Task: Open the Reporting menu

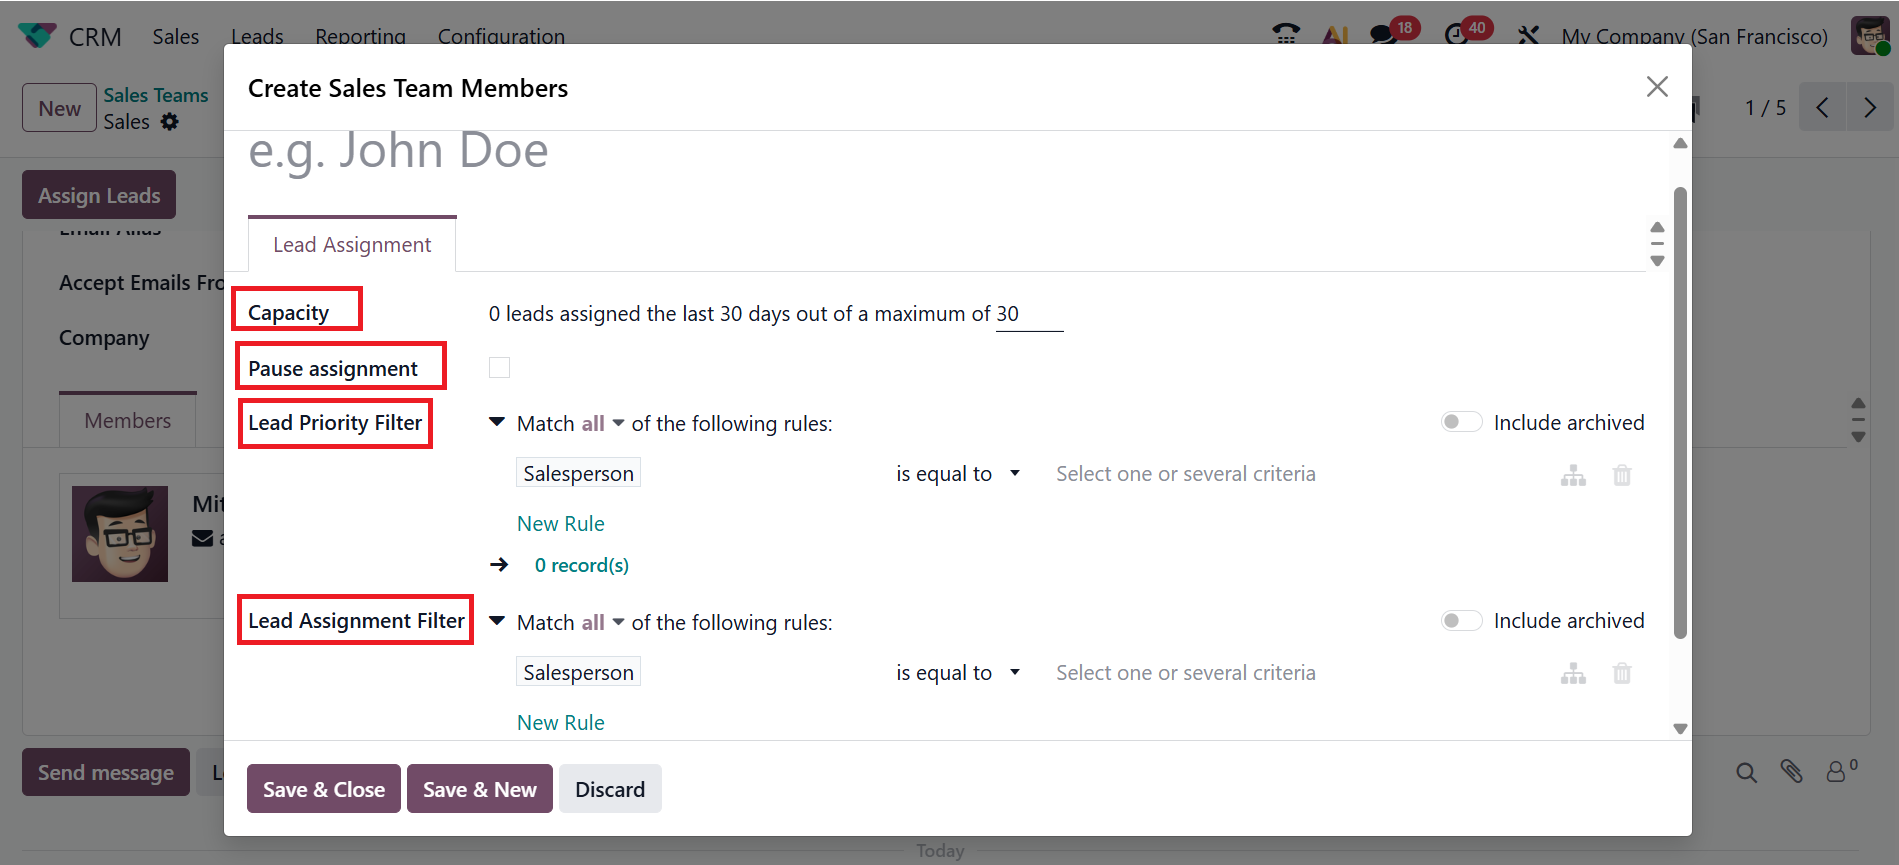Action: click(x=360, y=37)
